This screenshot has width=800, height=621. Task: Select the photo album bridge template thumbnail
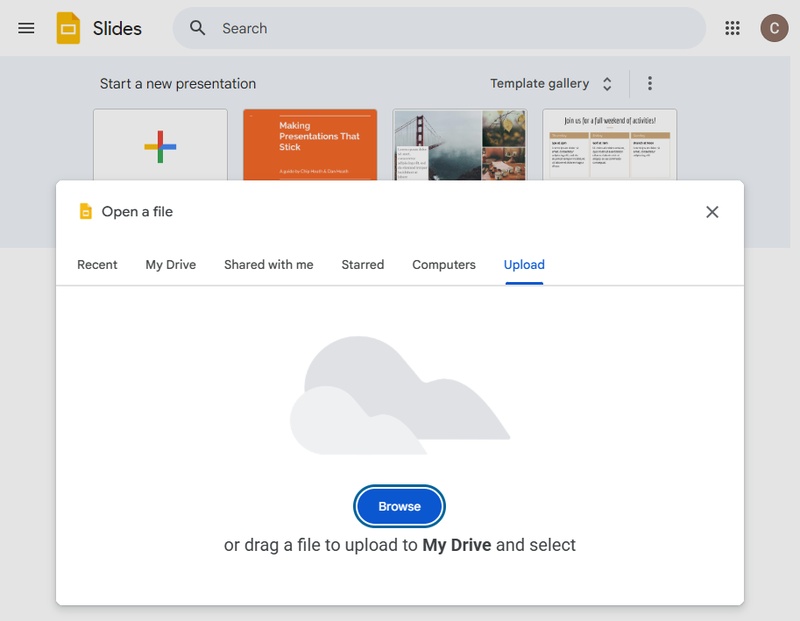460,147
